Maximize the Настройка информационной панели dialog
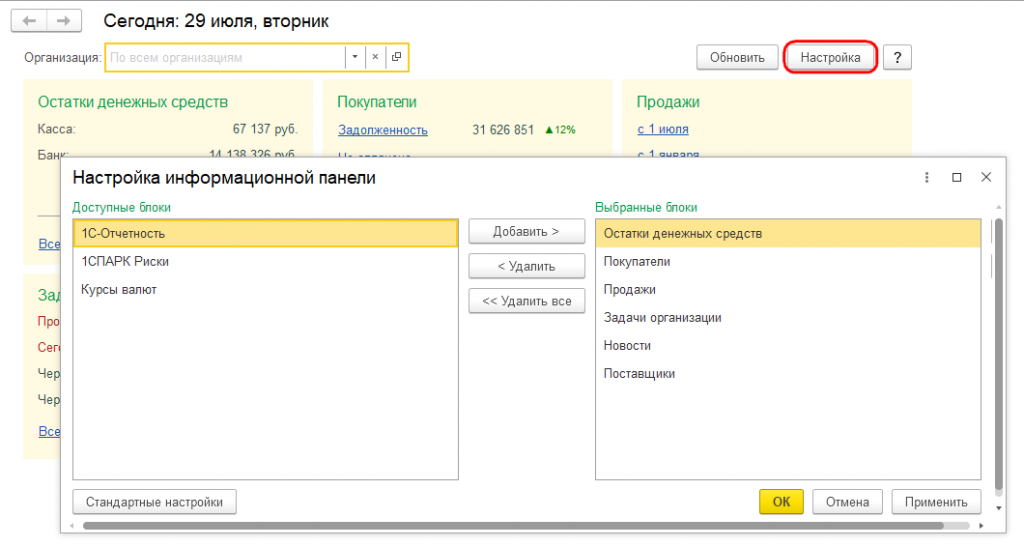The height and width of the screenshot is (547, 1024). (957, 178)
